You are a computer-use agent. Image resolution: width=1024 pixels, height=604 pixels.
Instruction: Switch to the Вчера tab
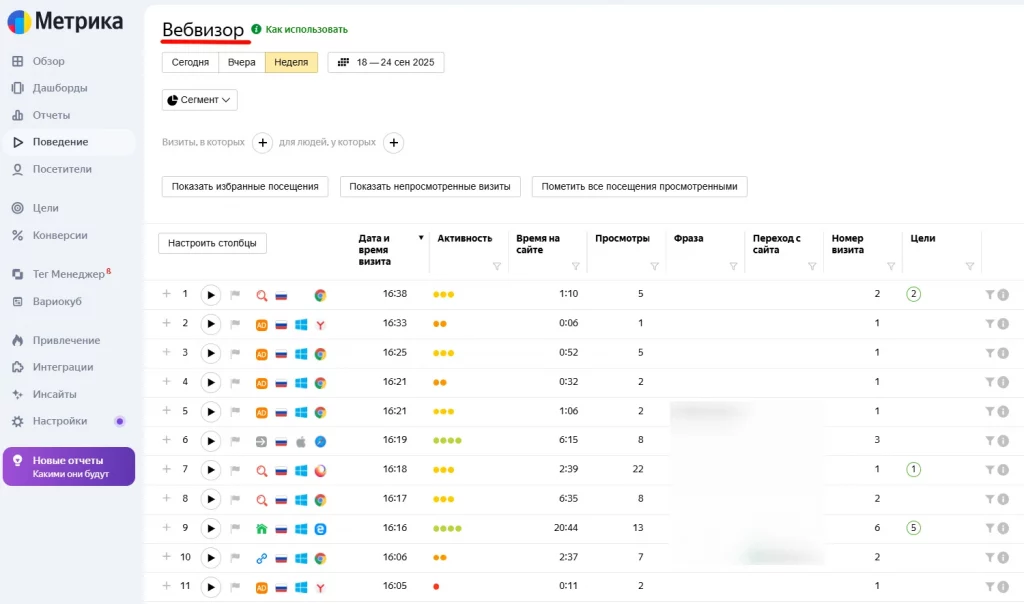click(241, 61)
